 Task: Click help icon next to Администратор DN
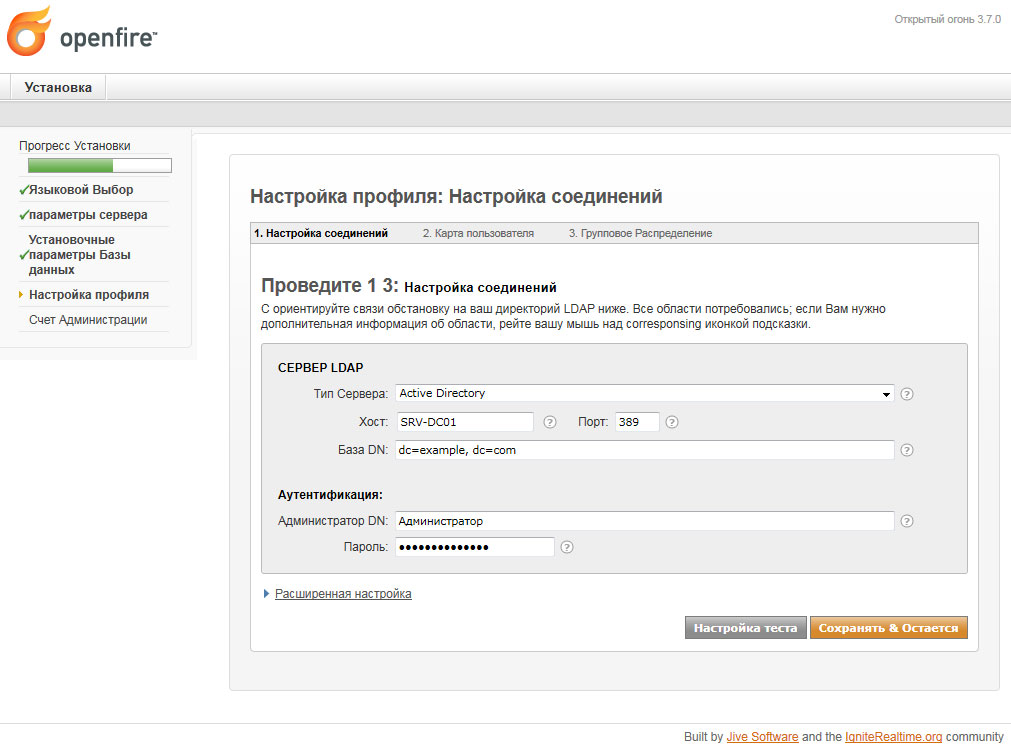click(907, 521)
